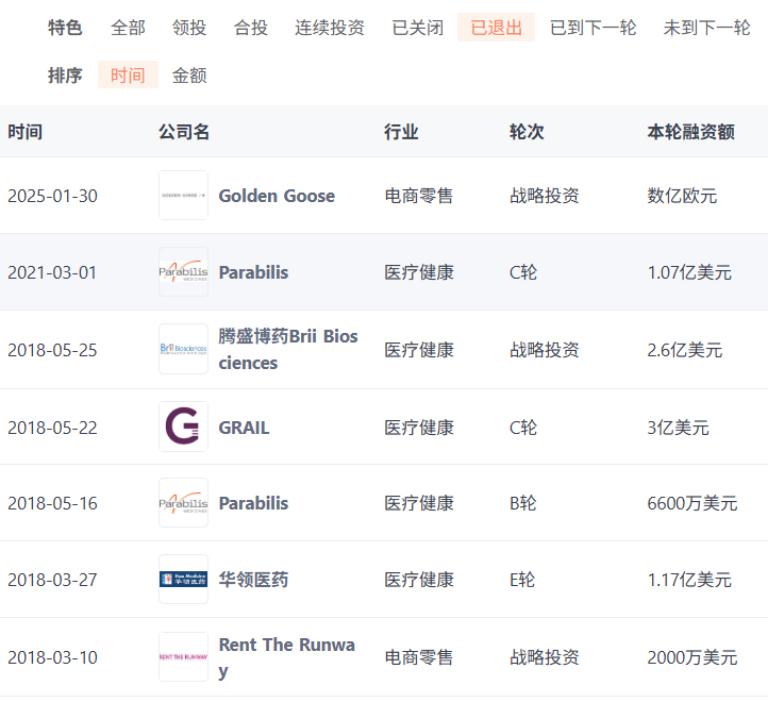Viewport: 768px width, 702px height.
Task: Select the date 2018-03-27
Action: tap(52, 580)
